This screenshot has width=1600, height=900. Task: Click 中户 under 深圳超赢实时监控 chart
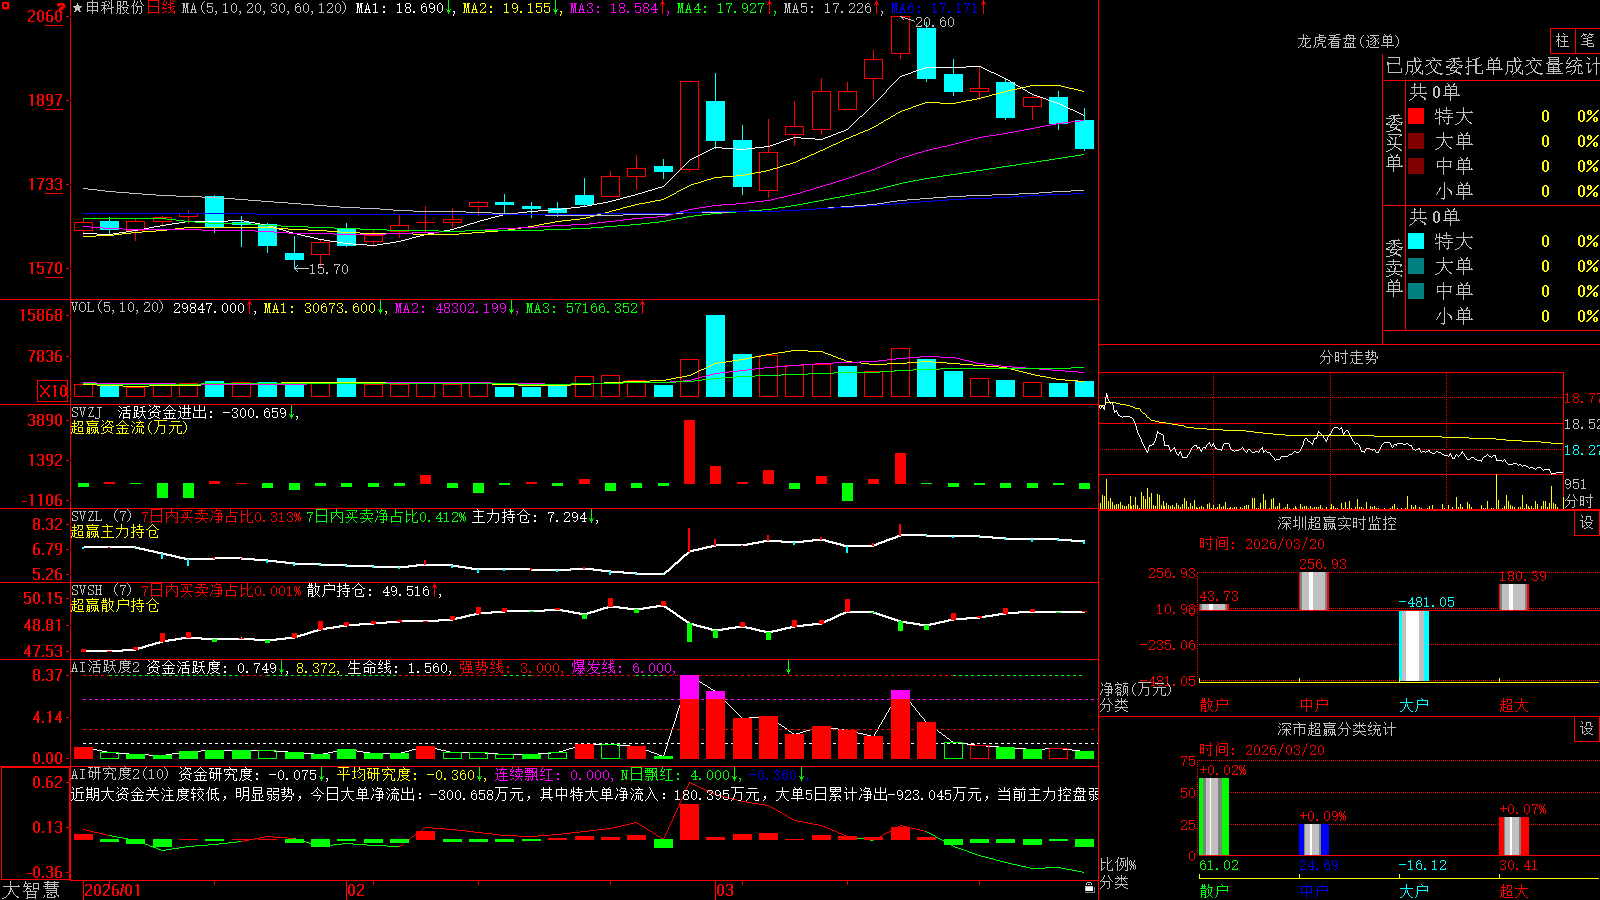tap(1314, 705)
